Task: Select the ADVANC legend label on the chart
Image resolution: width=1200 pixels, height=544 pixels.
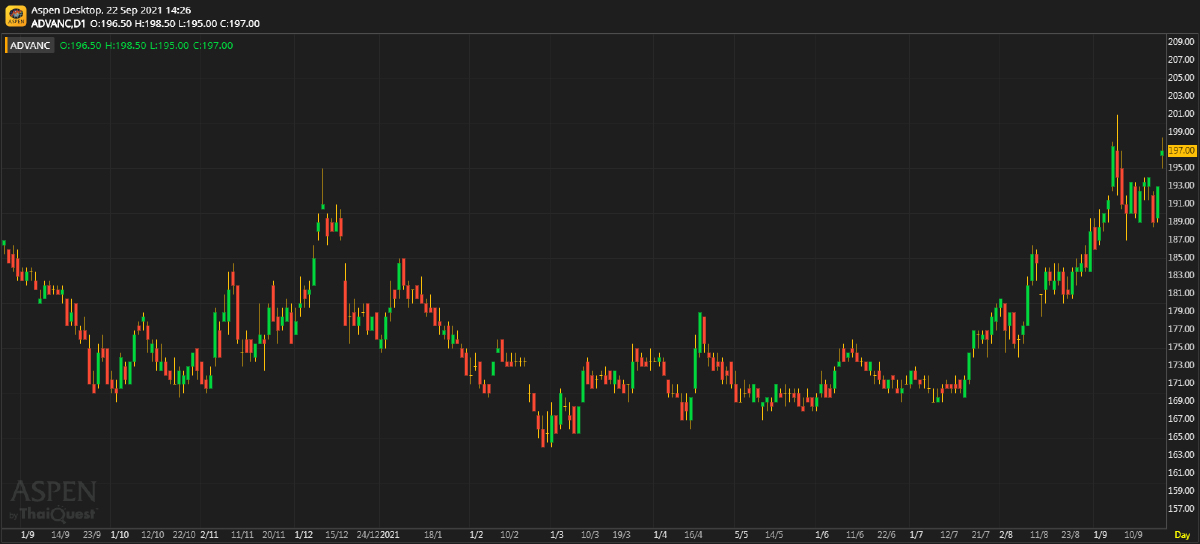Action: tap(31, 45)
